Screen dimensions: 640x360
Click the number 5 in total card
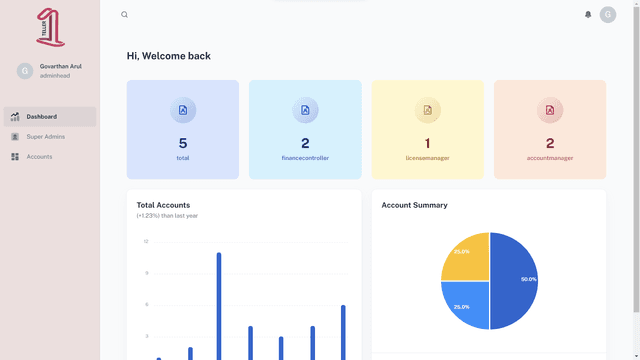click(x=183, y=143)
